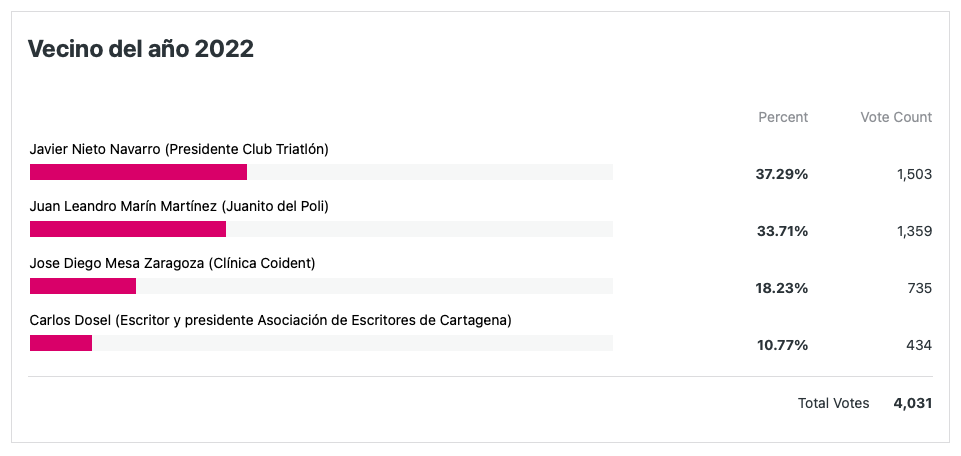Click the 18.23% percentage value
The width and height of the screenshot is (961, 456).
tap(781, 289)
